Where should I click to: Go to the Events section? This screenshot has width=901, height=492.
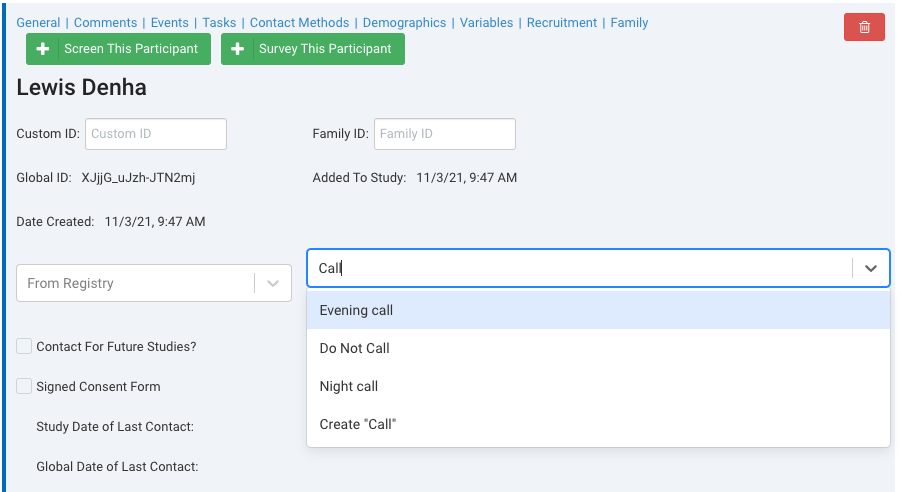[x=169, y=22]
